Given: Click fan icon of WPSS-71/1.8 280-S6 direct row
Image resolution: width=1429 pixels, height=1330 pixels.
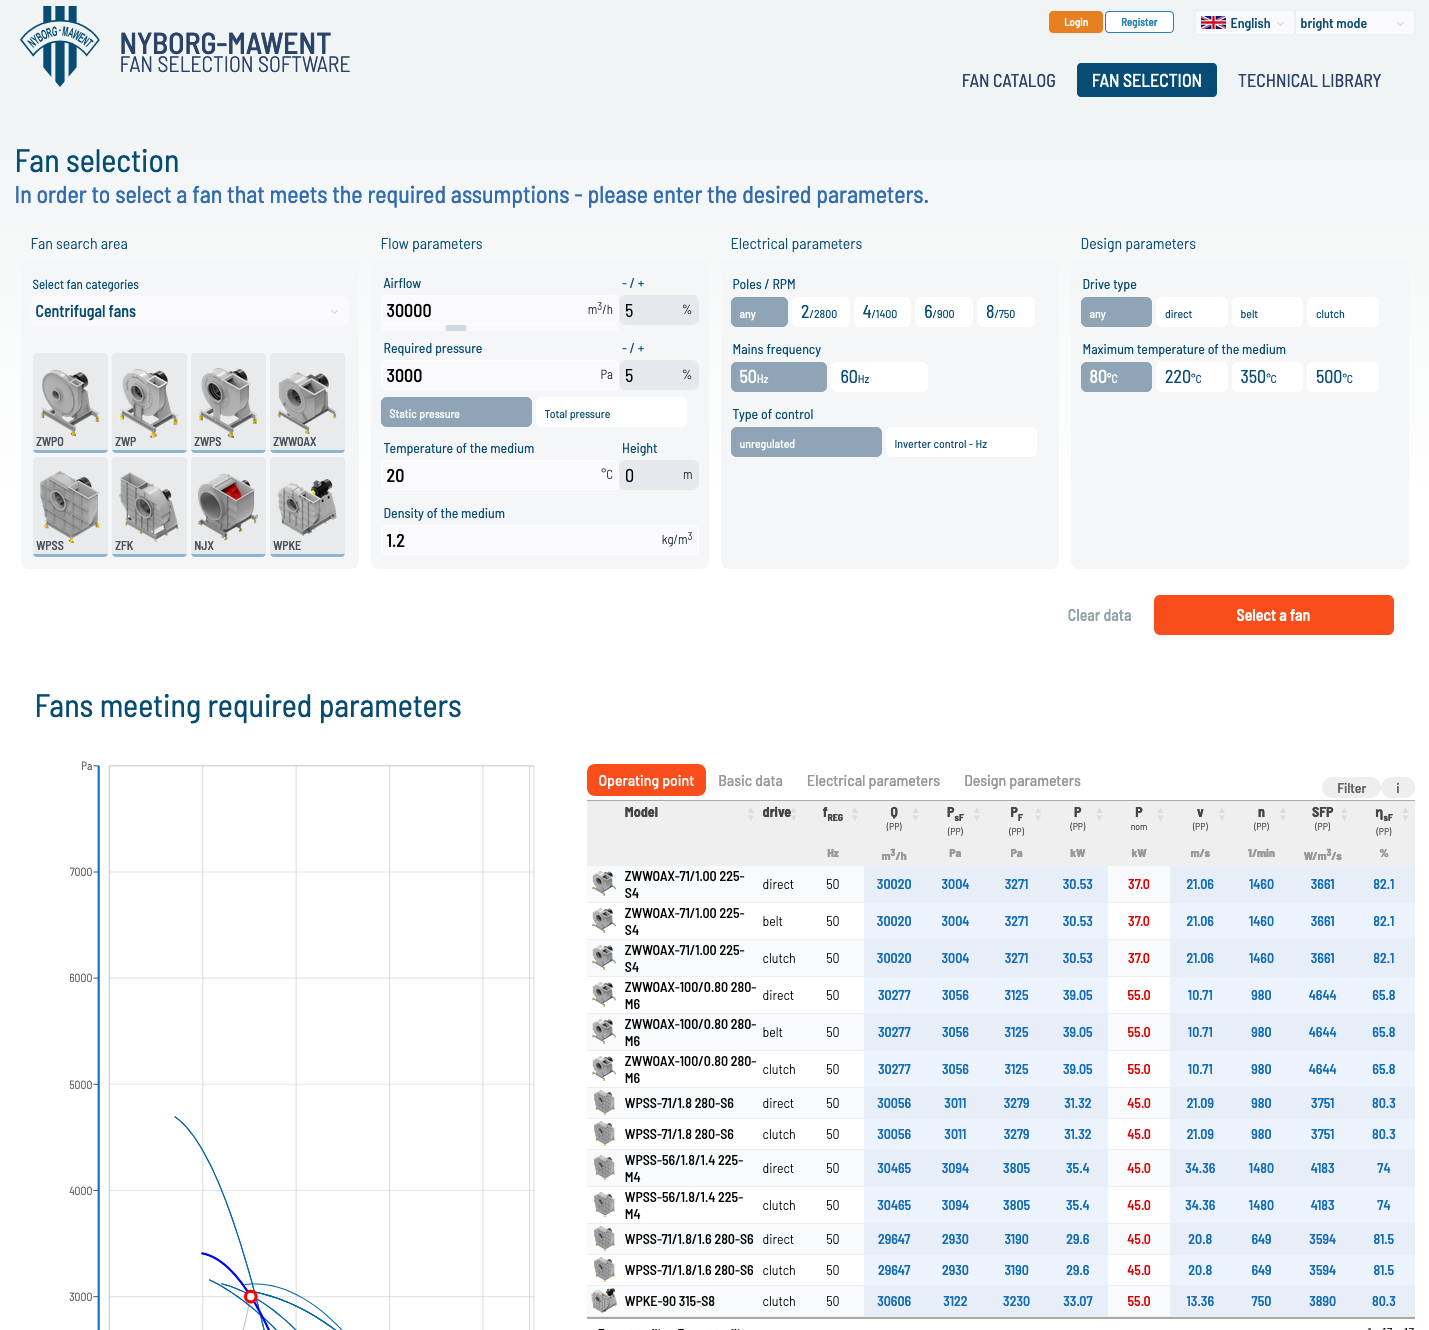Looking at the screenshot, I should [603, 1102].
